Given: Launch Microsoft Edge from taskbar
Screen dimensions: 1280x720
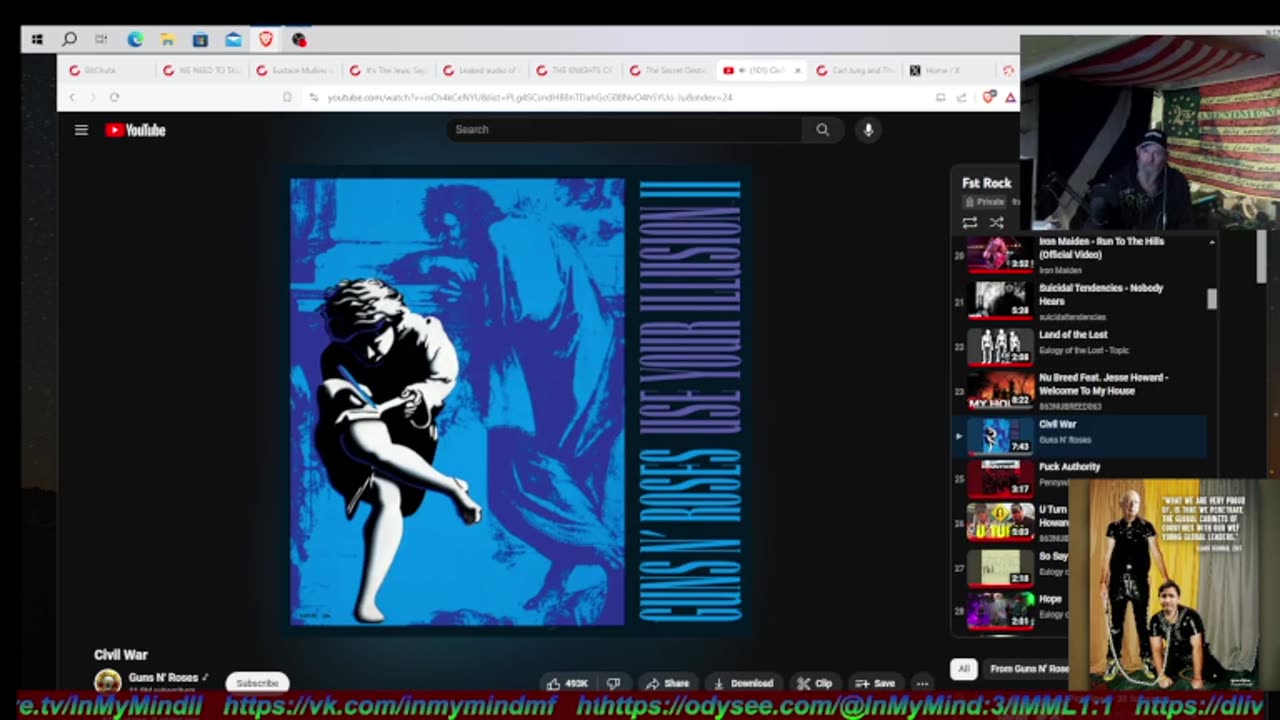Looking at the screenshot, I should 135,40.
